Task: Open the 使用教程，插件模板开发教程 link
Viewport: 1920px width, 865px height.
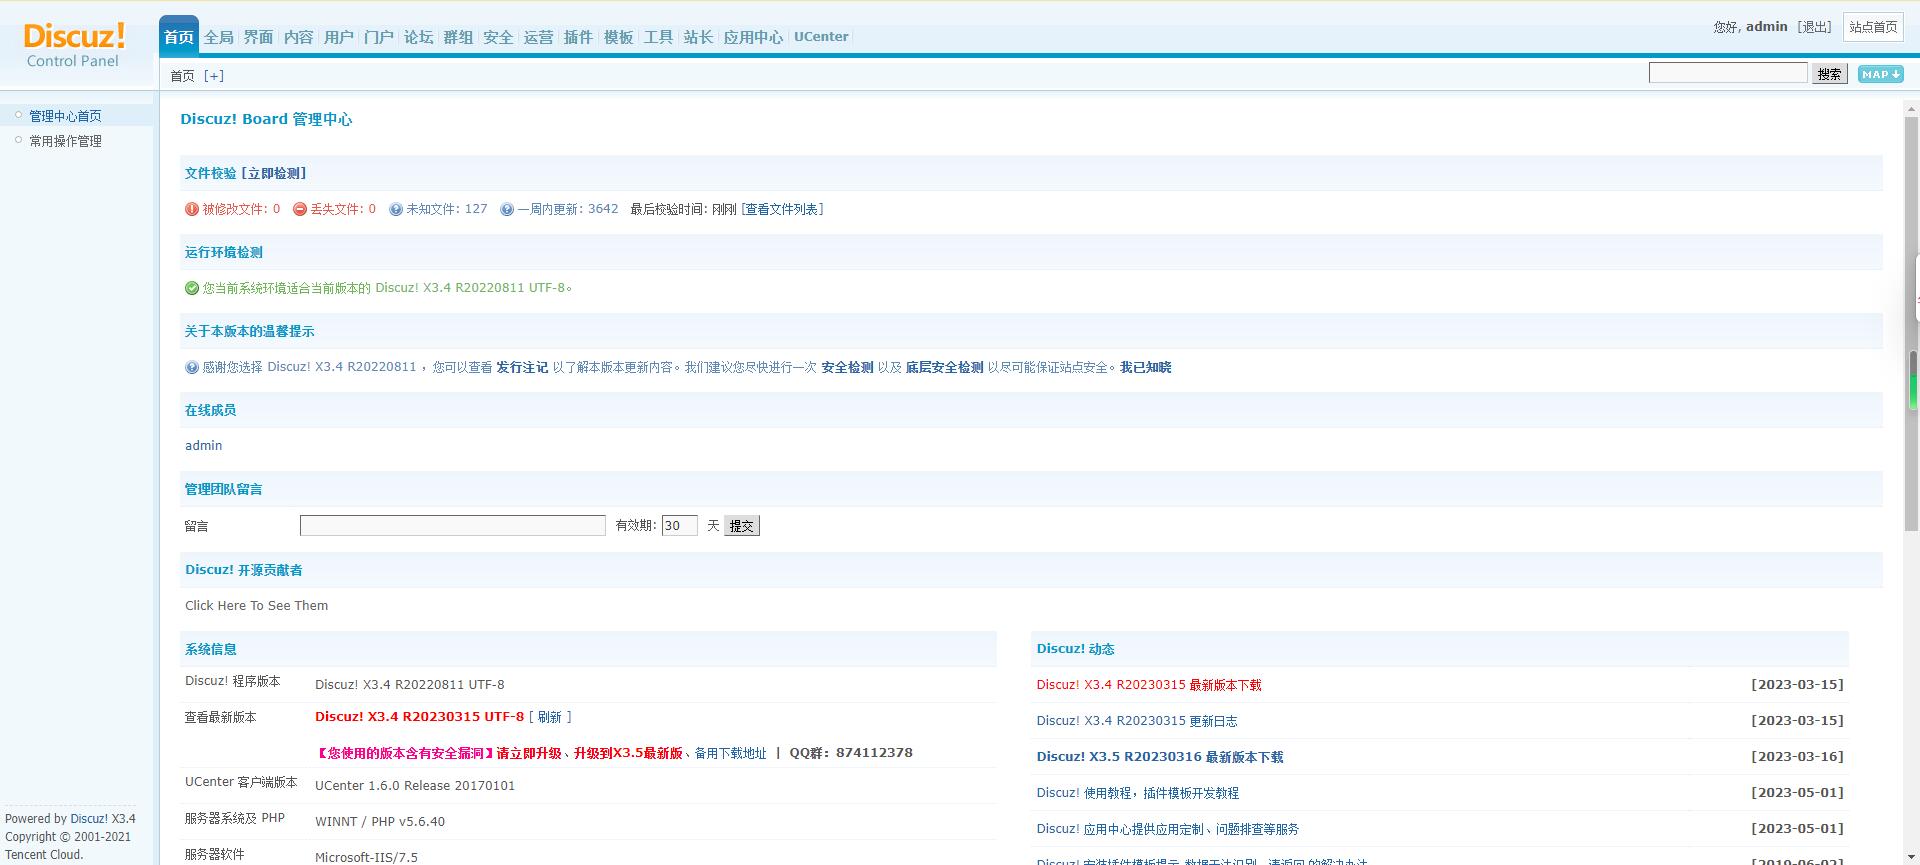Action: pyautogui.click(x=1138, y=793)
